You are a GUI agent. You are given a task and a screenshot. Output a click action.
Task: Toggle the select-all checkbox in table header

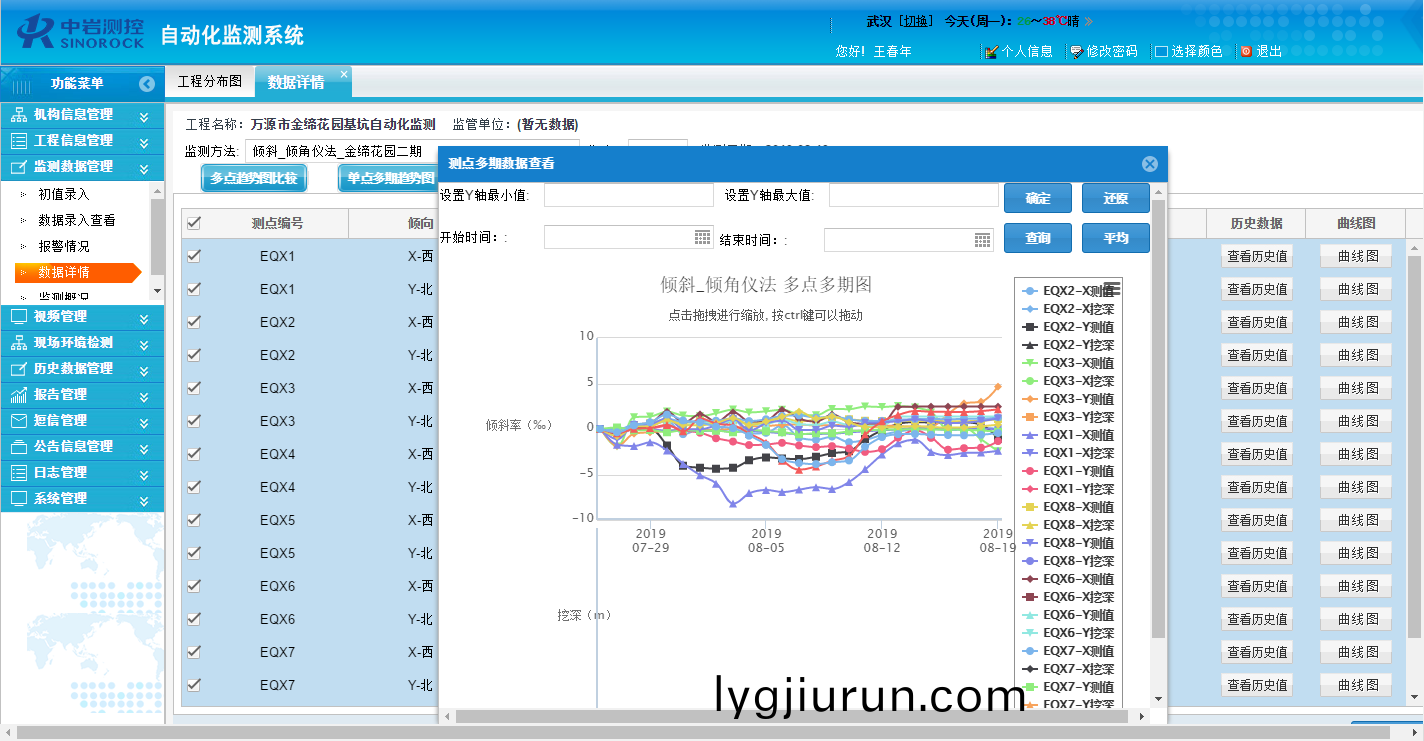pyautogui.click(x=194, y=223)
